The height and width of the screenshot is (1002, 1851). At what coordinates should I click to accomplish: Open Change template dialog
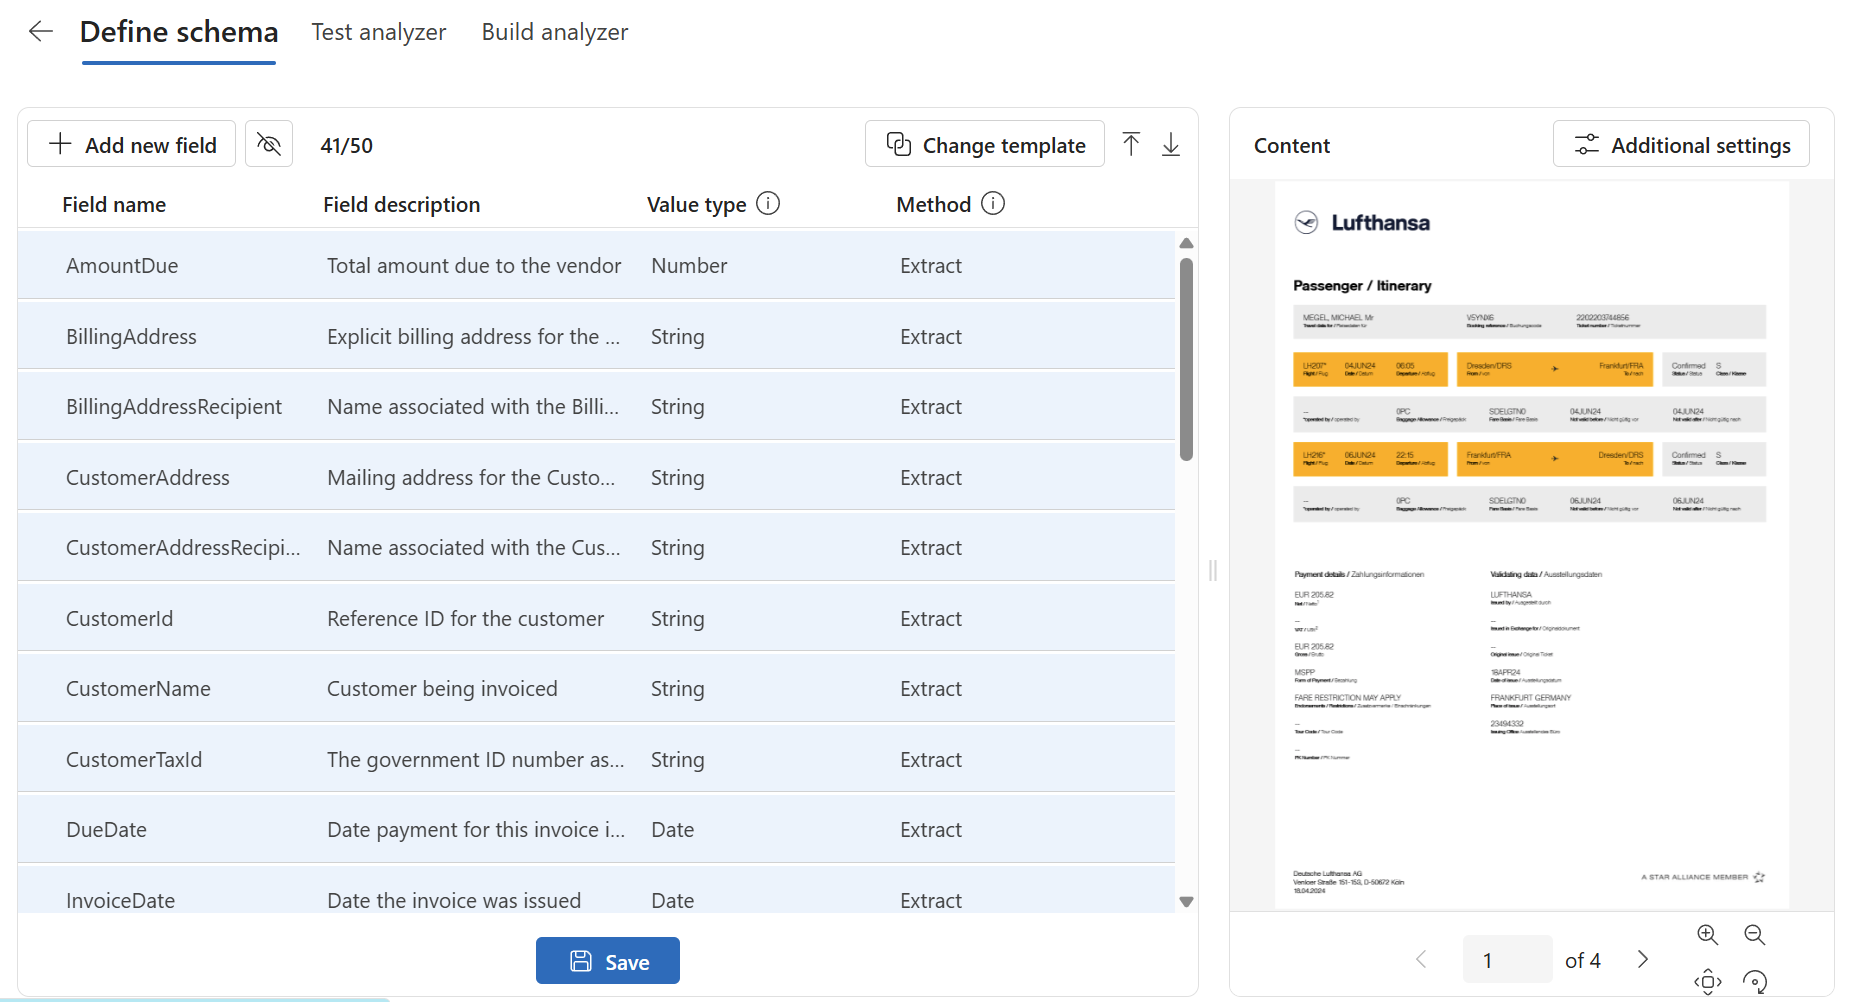tap(985, 144)
